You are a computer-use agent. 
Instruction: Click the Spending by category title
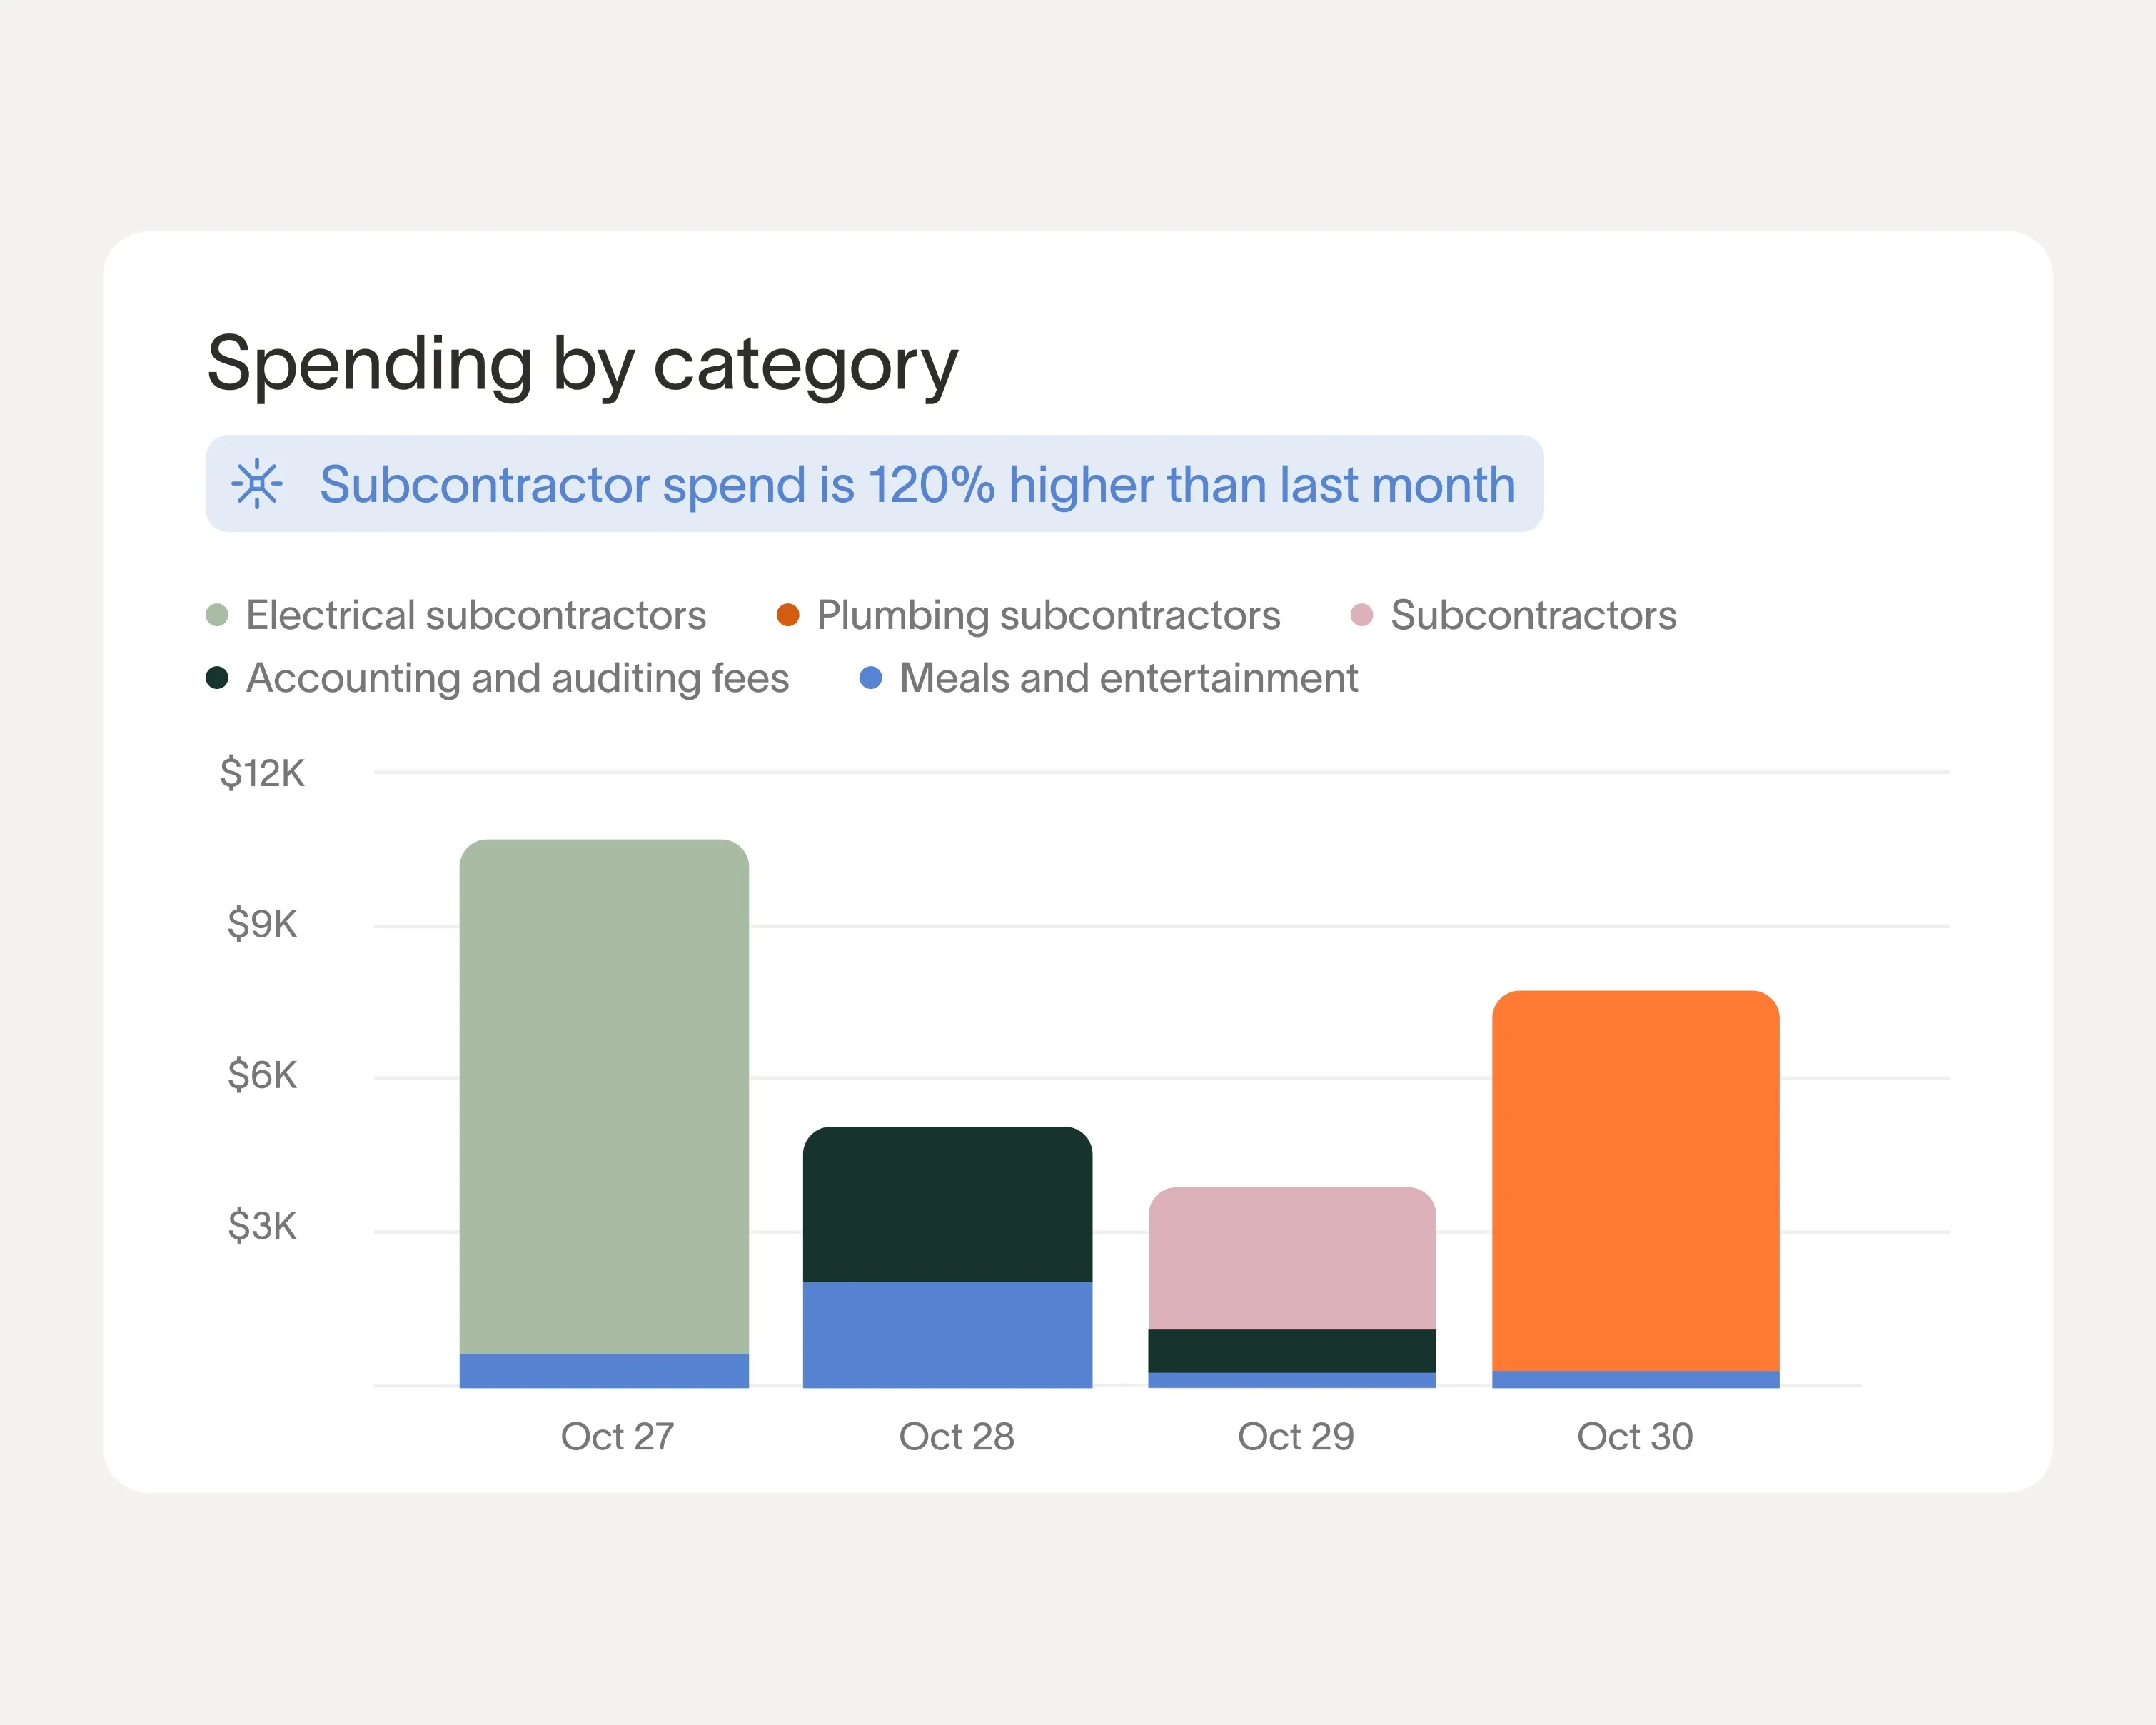pyautogui.click(x=582, y=364)
